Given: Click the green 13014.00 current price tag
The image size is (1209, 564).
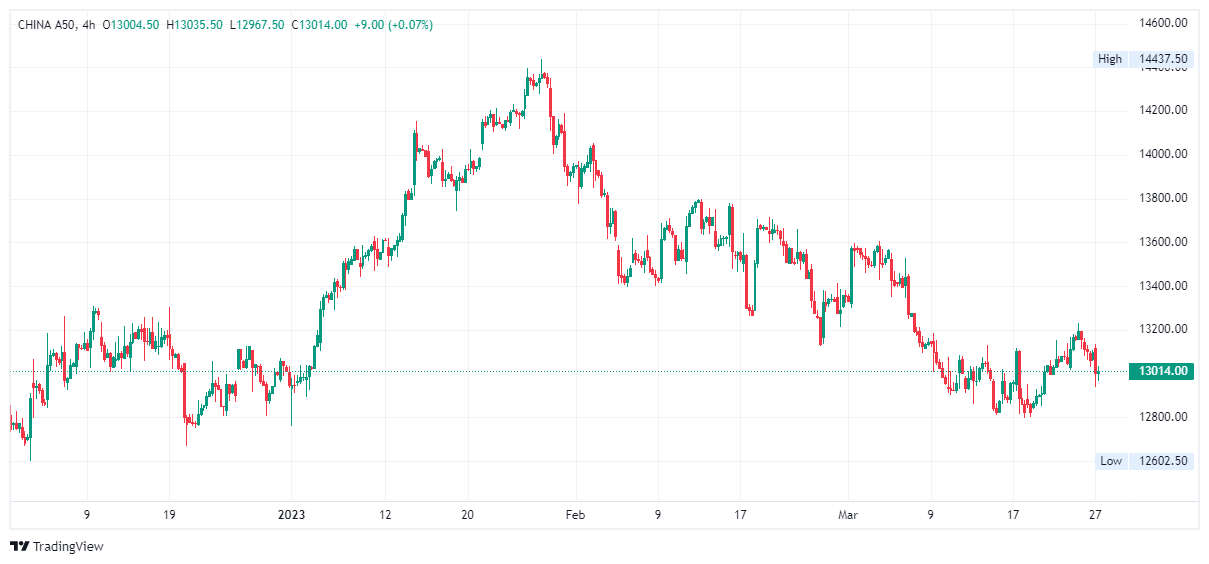Looking at the screenshot, I should coord(1163,371).
